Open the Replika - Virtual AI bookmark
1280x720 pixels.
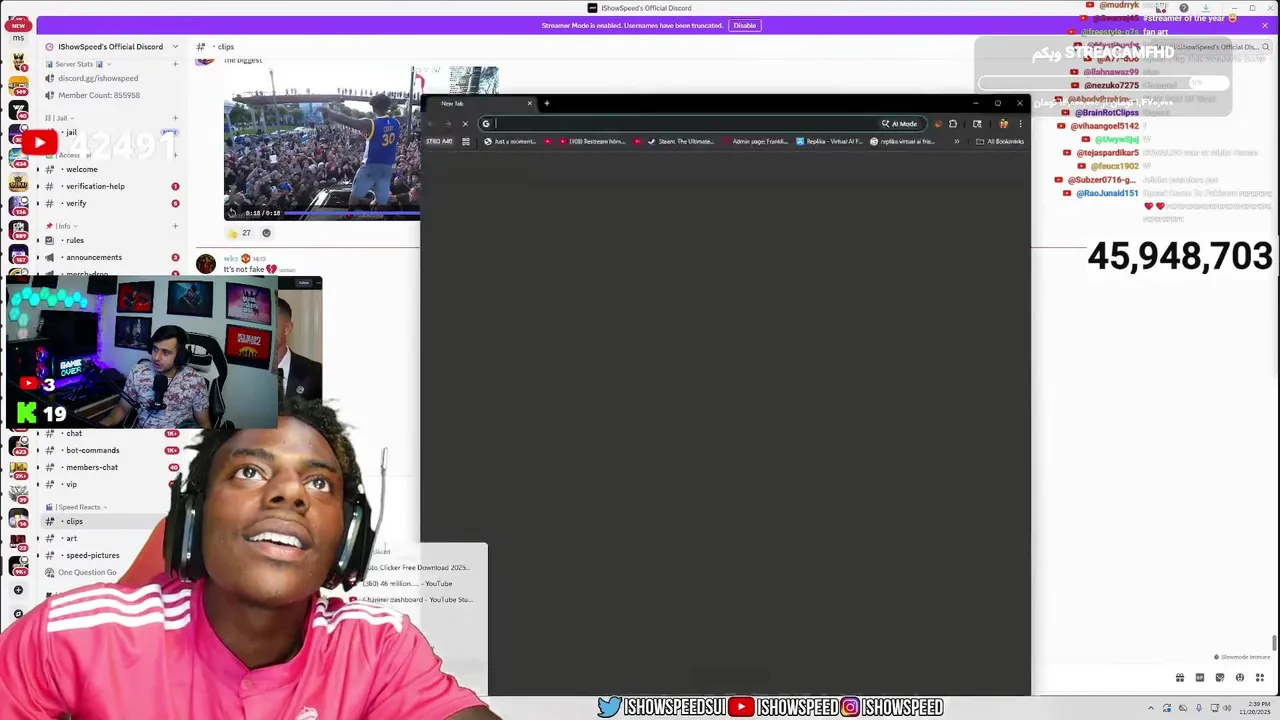point(828,141)
